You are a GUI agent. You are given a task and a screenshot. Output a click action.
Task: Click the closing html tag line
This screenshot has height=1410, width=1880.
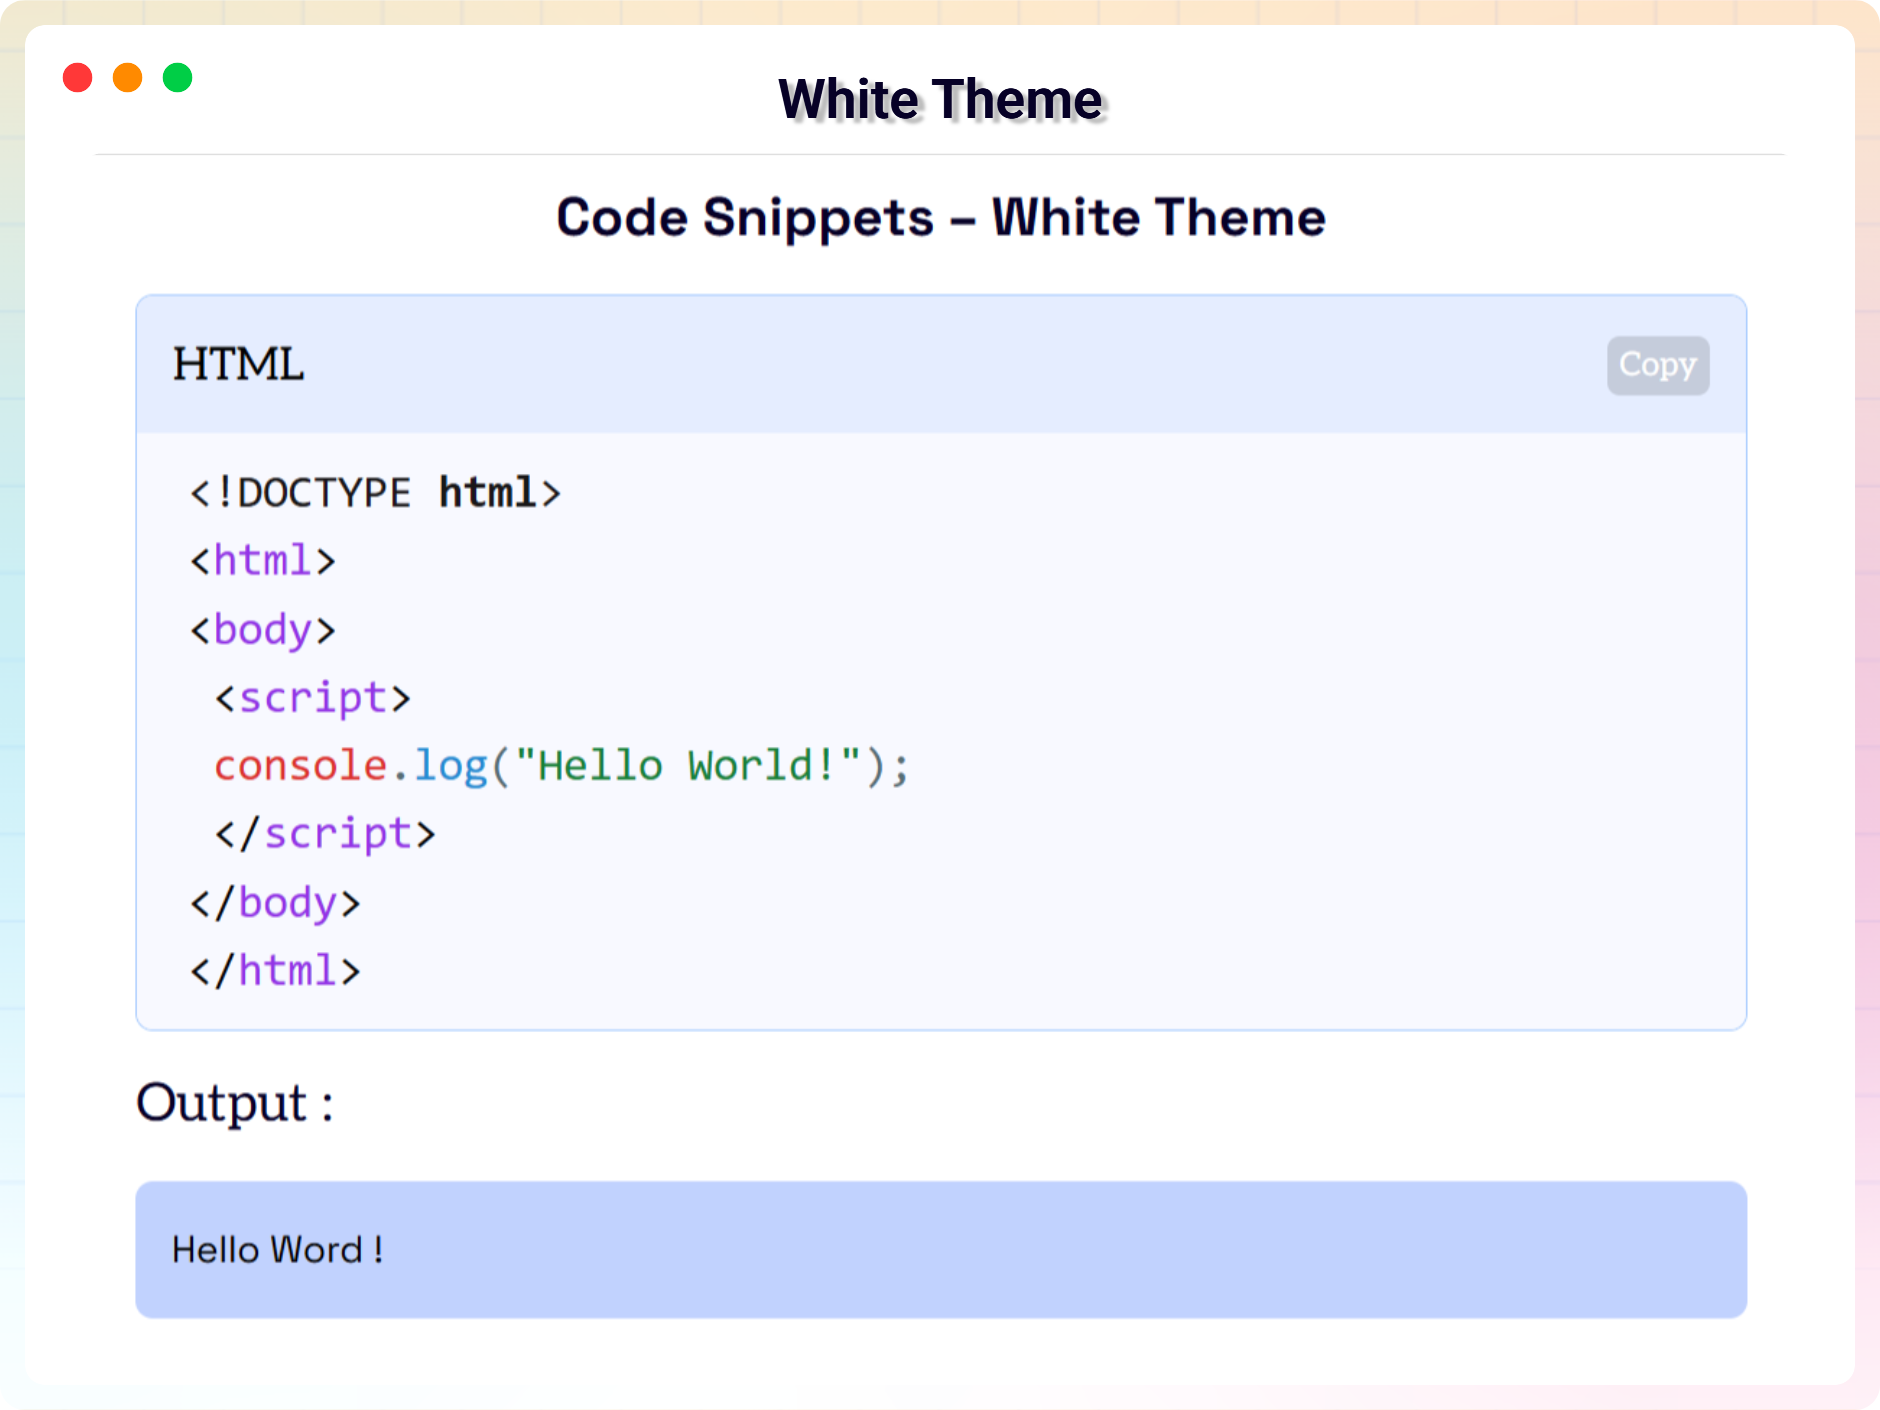pos(275,971)
